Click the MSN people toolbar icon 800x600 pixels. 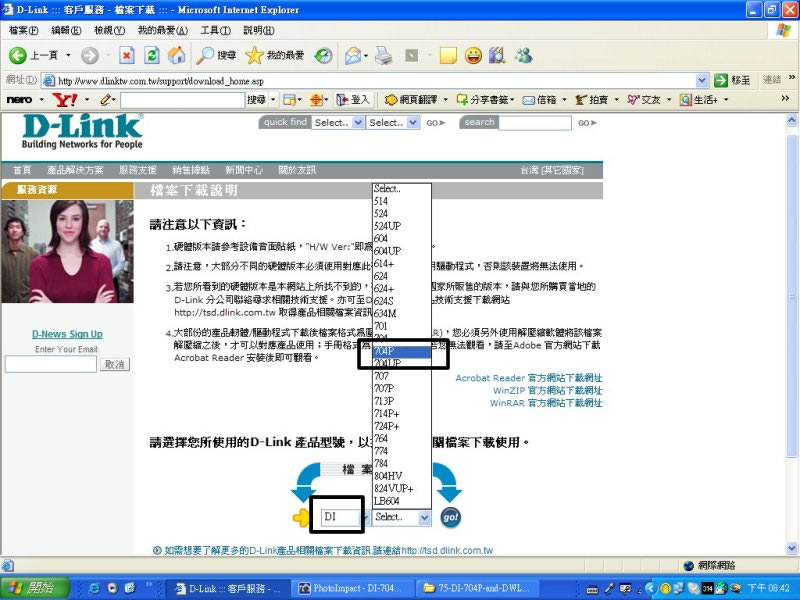pyautogui.click(x=523, y=55)
